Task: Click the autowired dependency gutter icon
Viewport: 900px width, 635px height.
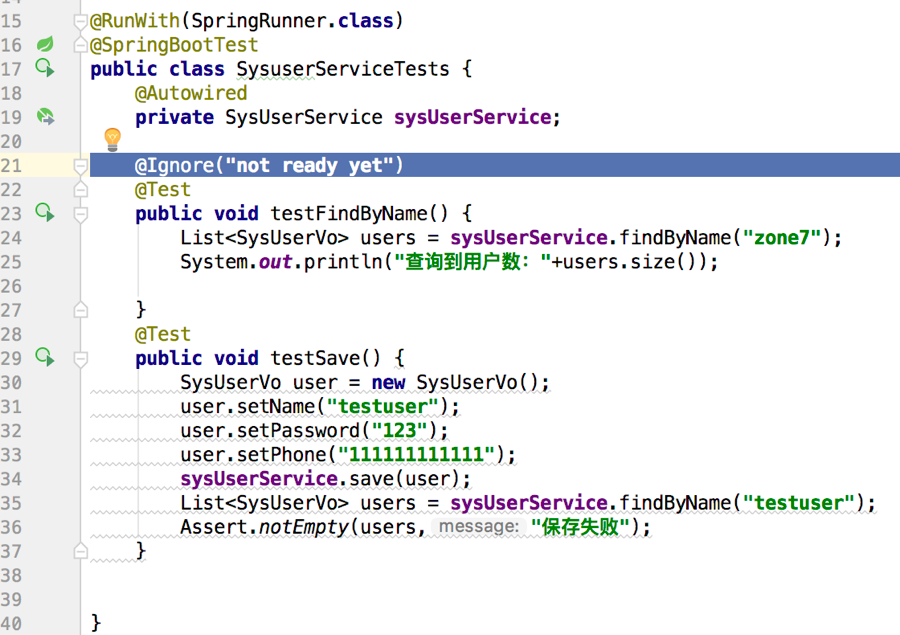Action: 45,117
